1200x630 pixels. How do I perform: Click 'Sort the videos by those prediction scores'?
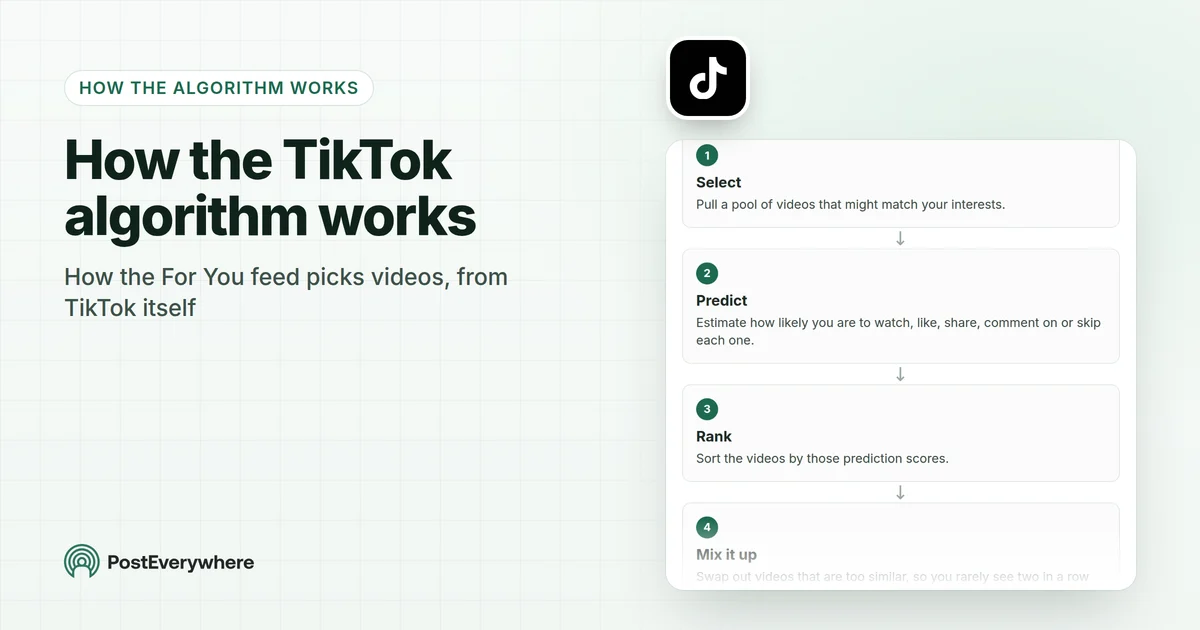tap(822, 459)
